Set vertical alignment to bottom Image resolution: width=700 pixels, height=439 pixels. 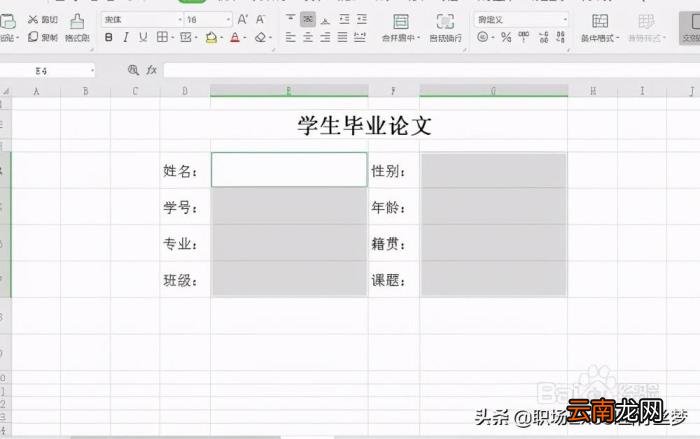325,19
